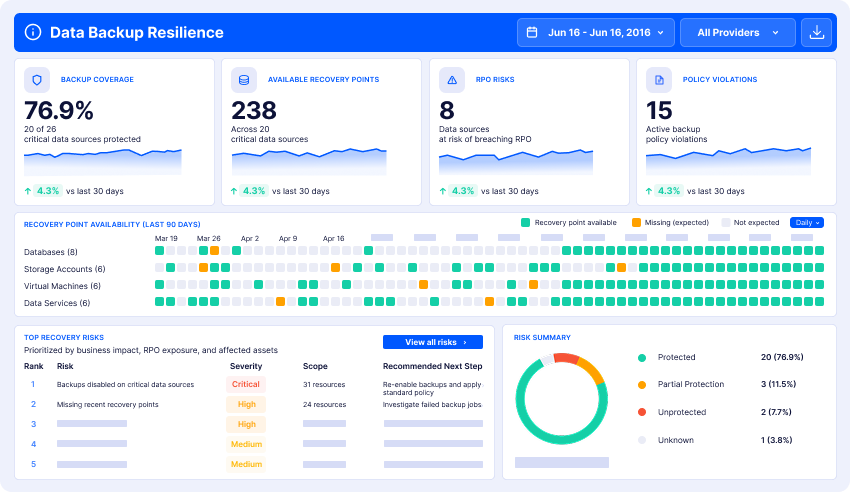
Task: Click the warning triangle icon on RPO Risks card
Action: pyautogui.click(x=452, y=80)
